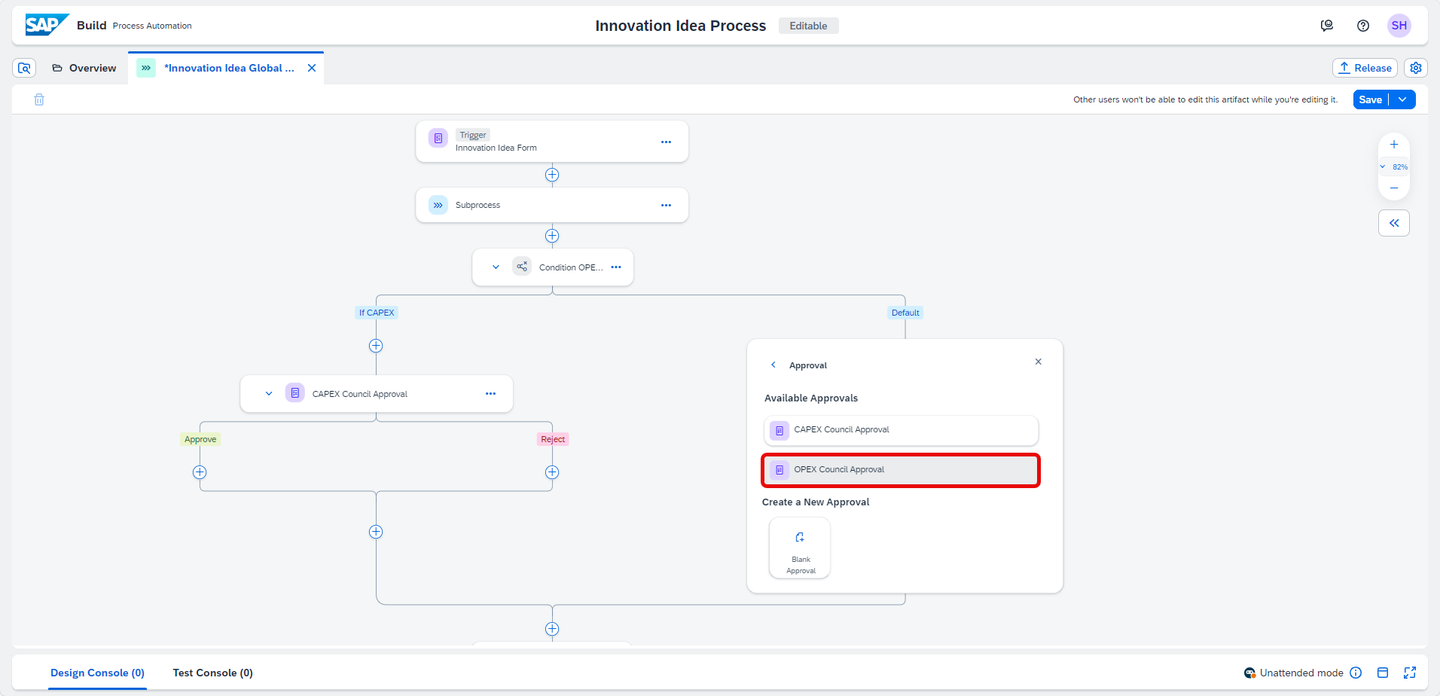This screenshot has height=696, width=1440.
Task: Add a step below the Subprocess
Action: tap(552, 236)
